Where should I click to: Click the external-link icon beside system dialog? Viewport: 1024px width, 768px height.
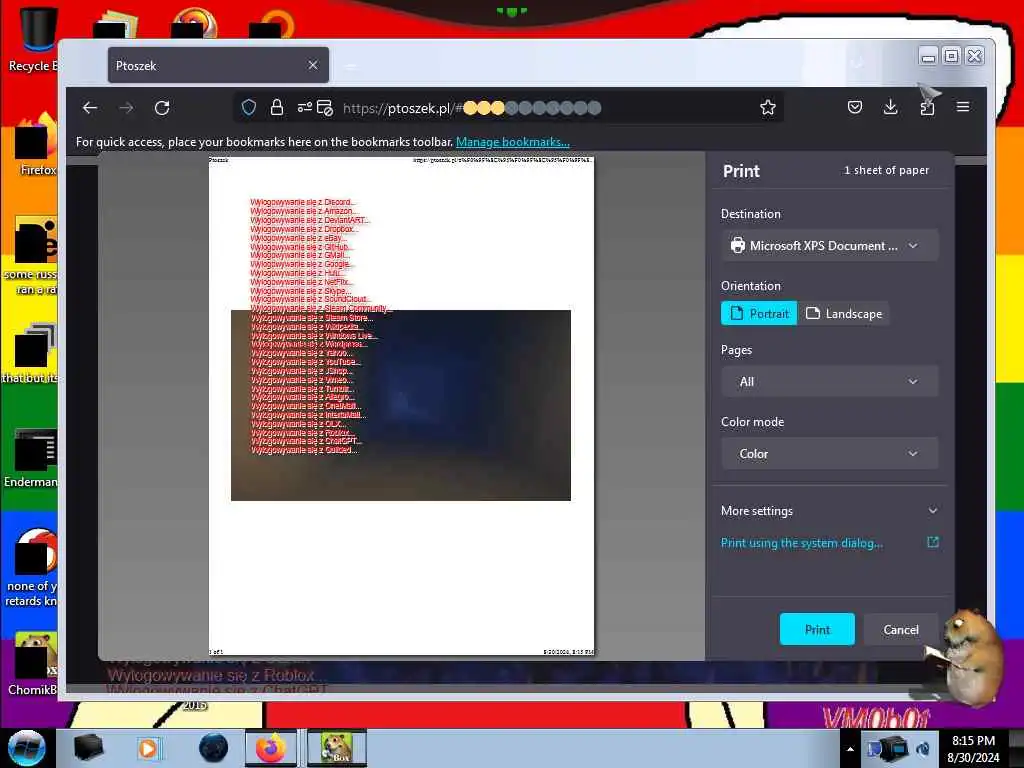pos(933,542)
